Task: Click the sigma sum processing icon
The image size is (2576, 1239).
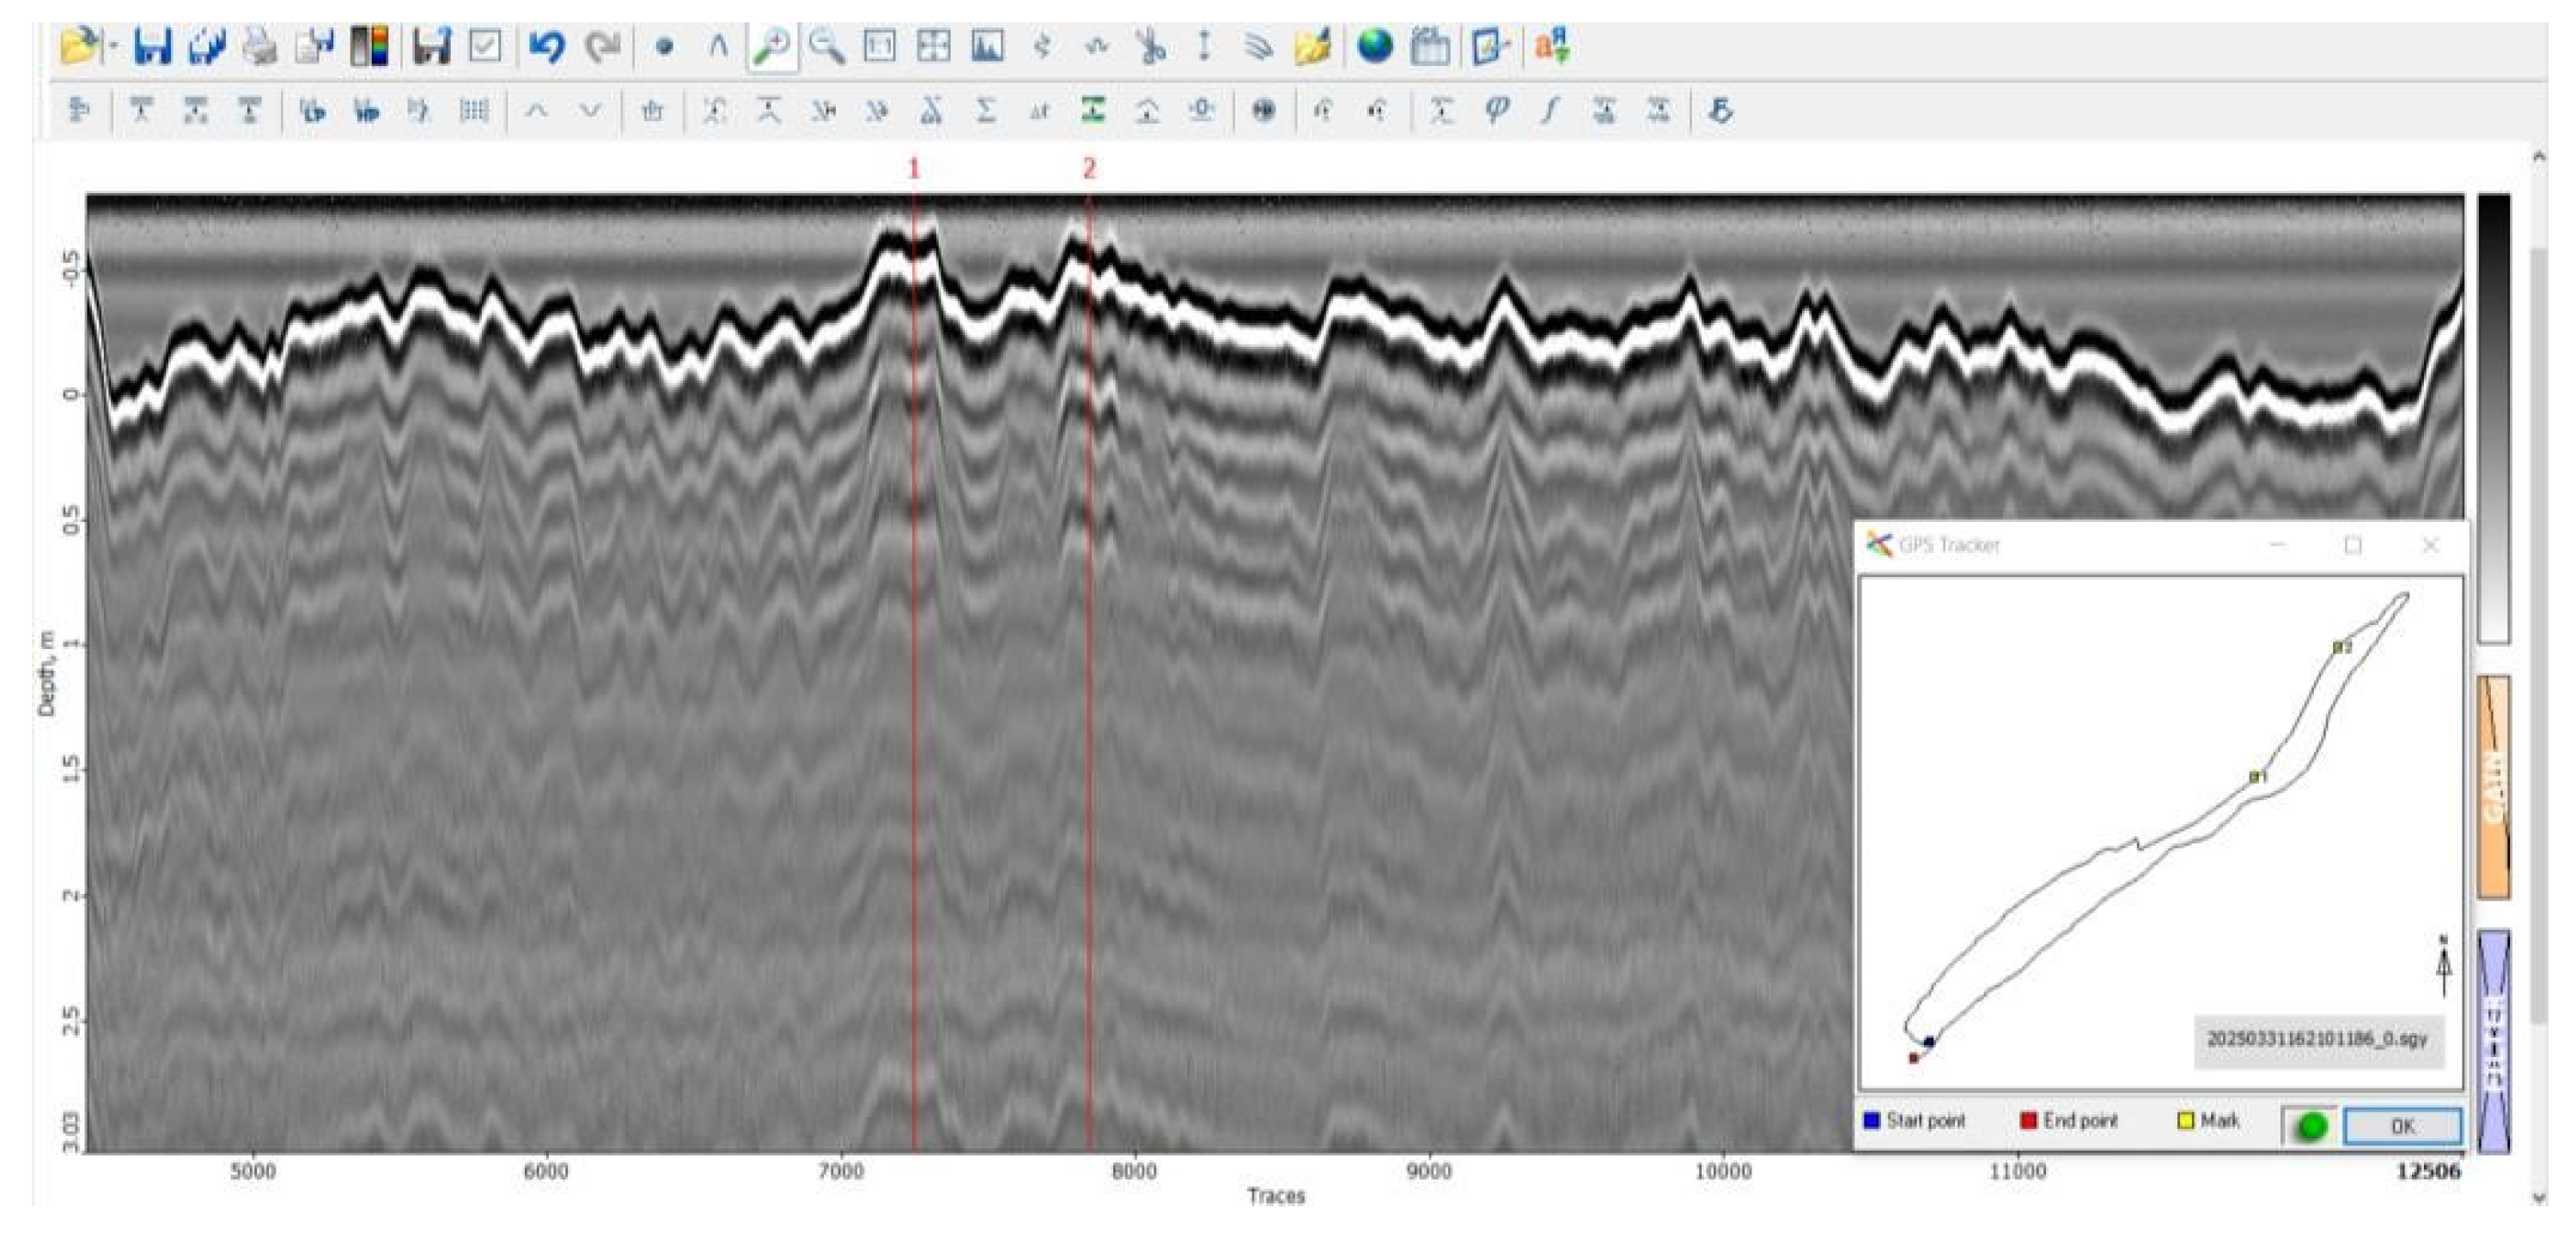Action: pyautogui.click(x=985, y=110)
